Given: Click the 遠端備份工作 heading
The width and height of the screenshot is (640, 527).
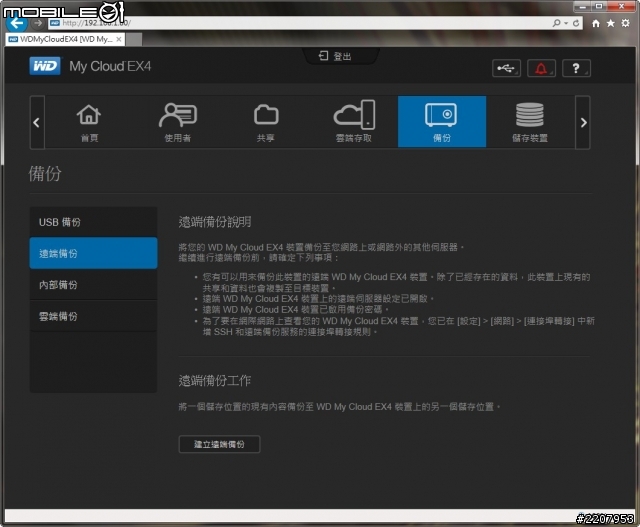Looking at the screenshot, I should [215, 381].
